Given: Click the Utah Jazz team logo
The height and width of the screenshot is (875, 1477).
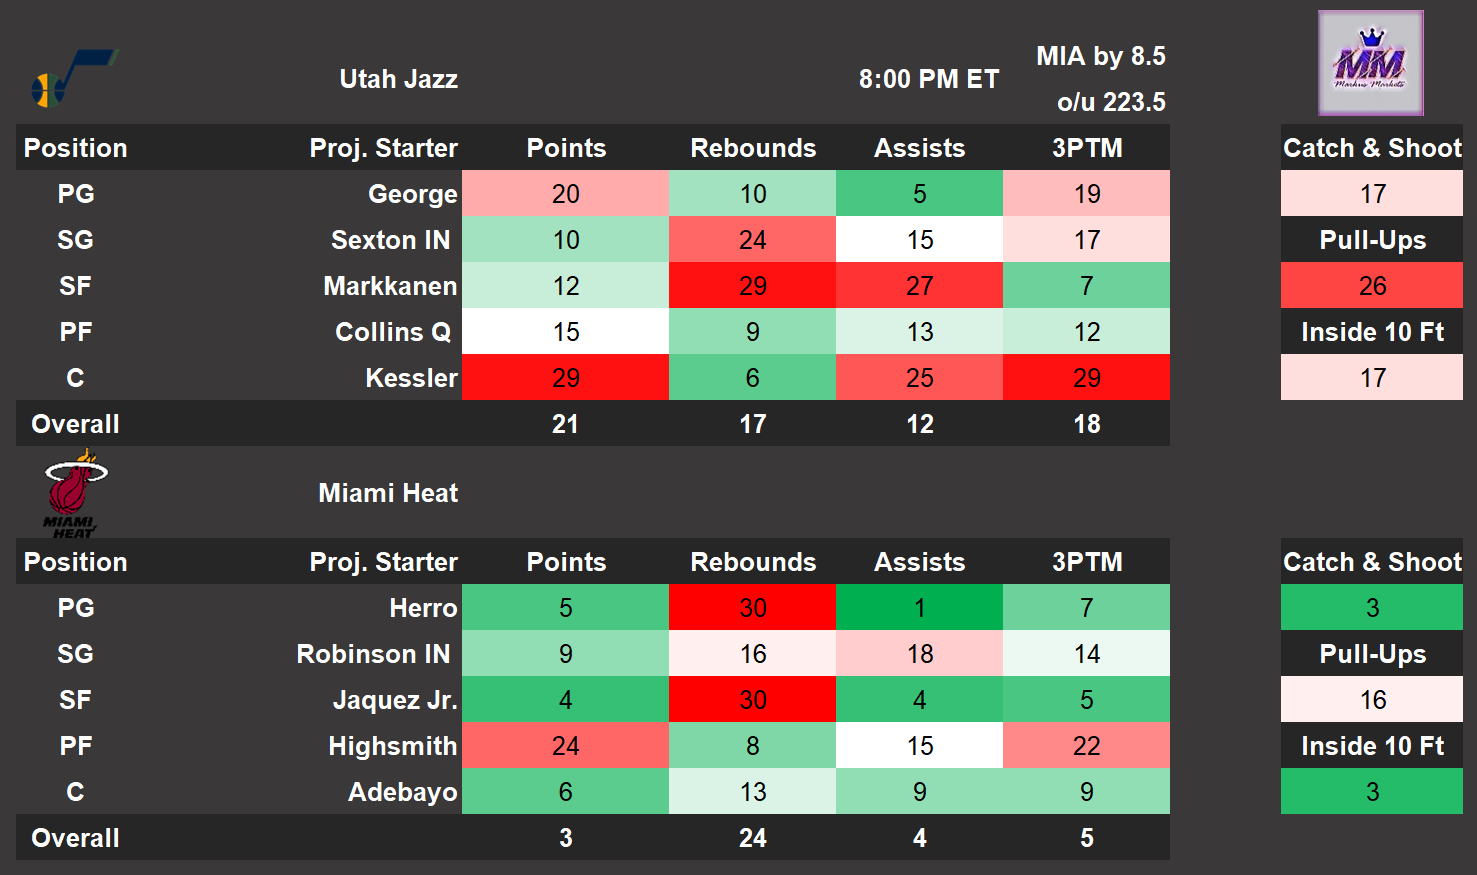Looking at the screenshot, I should click(x=72, y=78).
